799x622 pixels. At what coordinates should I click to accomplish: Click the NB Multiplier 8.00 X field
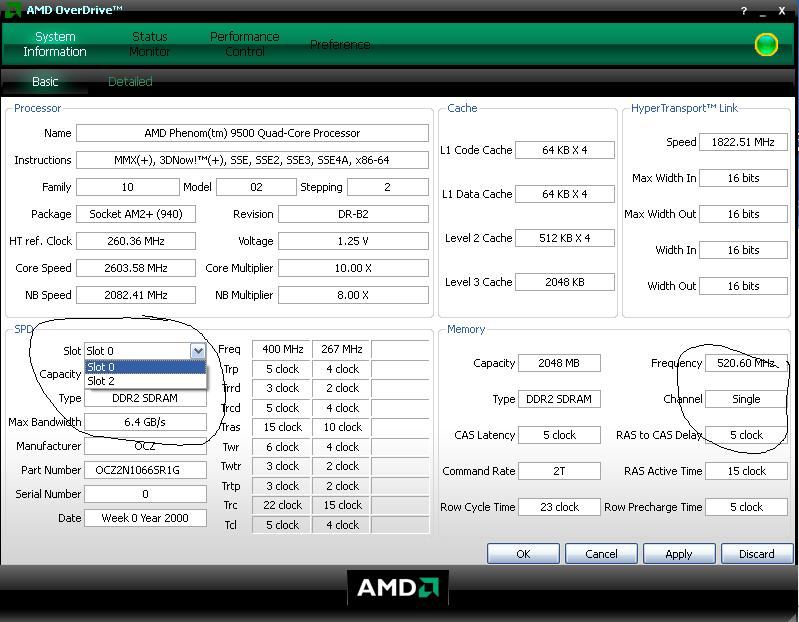click(x=353, y=295)
